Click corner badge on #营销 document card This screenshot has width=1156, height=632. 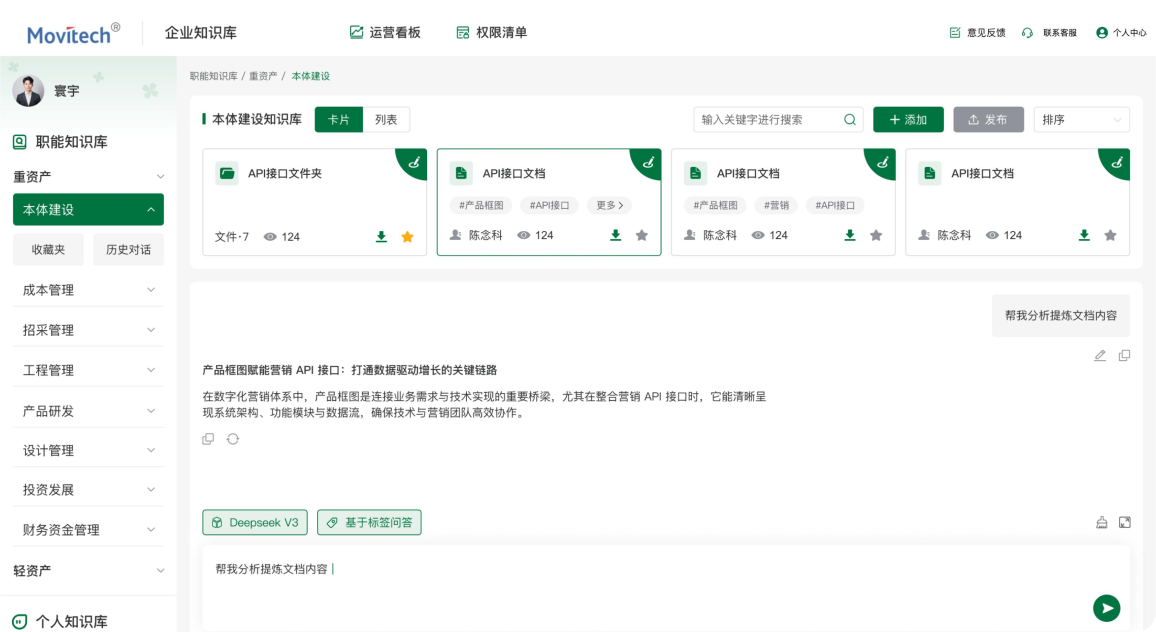pos(882,162)
